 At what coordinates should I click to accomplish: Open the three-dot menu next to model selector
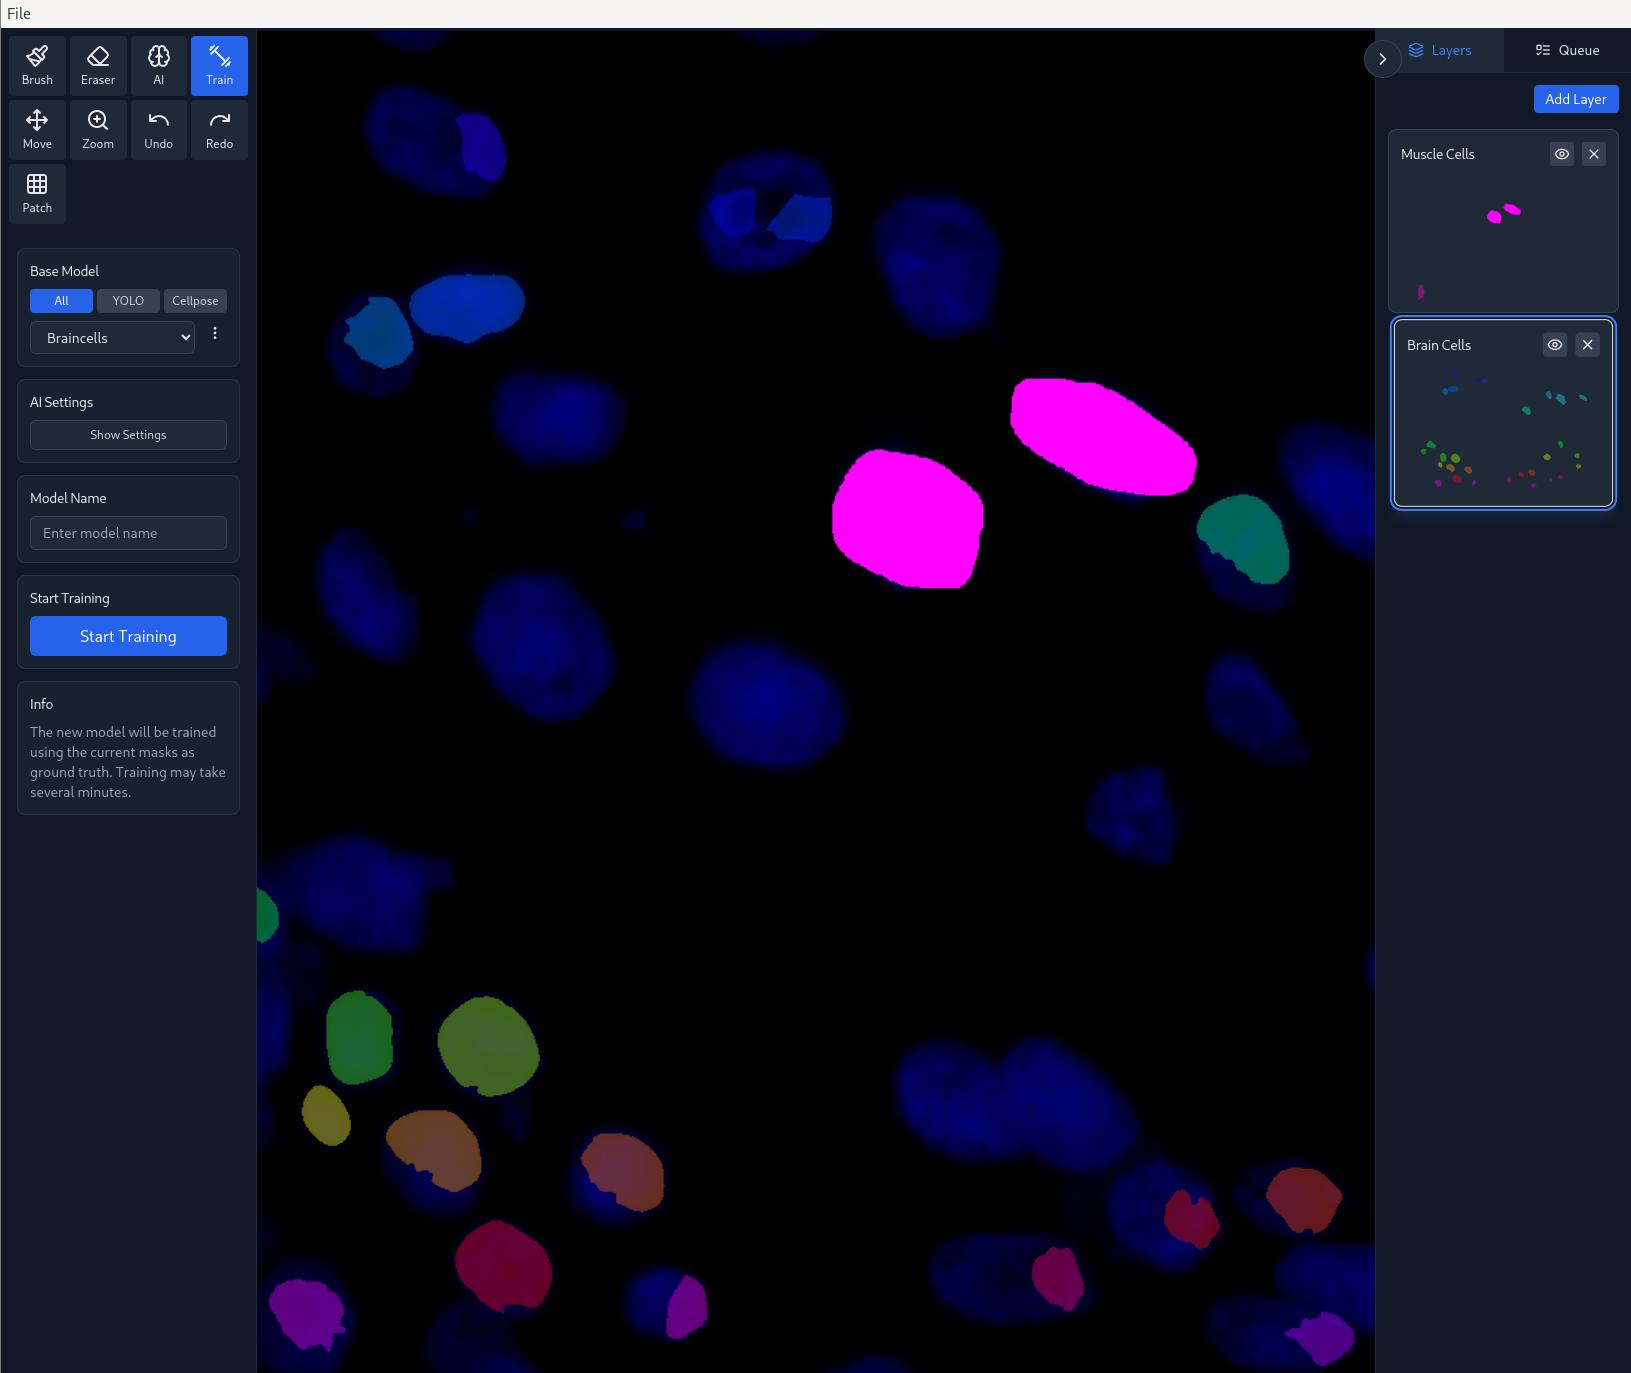(215, 334)
